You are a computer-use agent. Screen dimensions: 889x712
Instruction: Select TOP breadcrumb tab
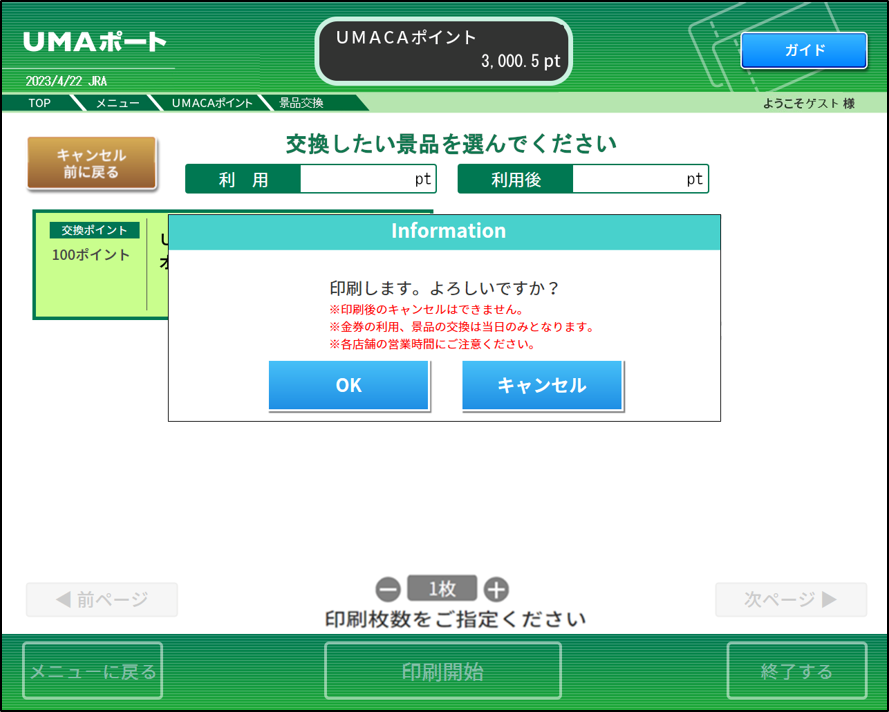(x=39, y=103)
